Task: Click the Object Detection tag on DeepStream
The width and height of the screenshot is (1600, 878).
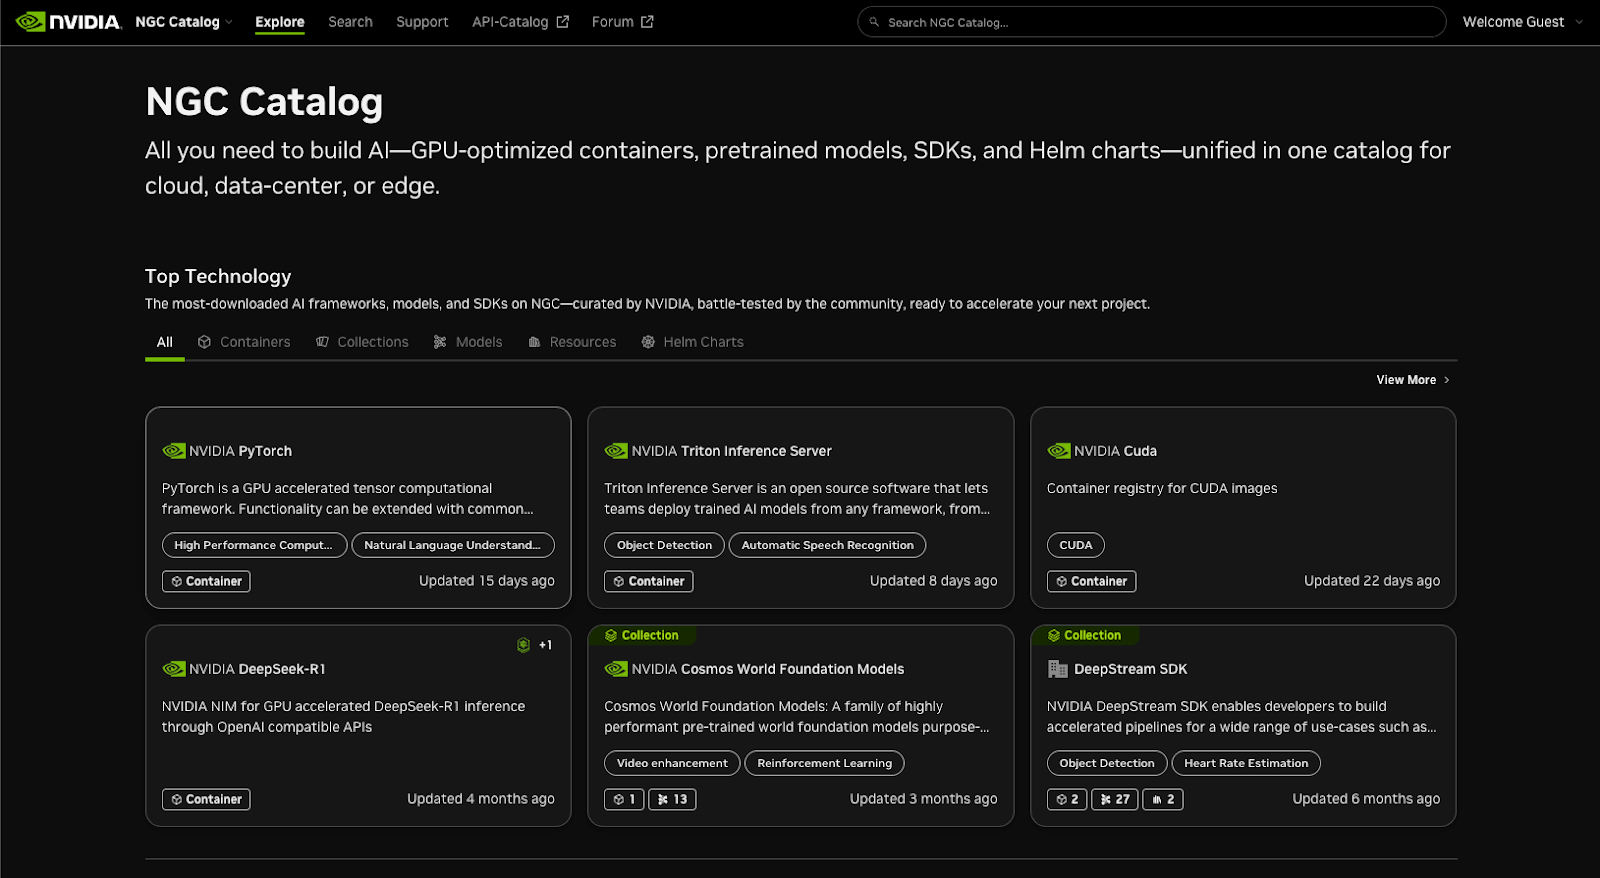Action: coord(1106,763)
